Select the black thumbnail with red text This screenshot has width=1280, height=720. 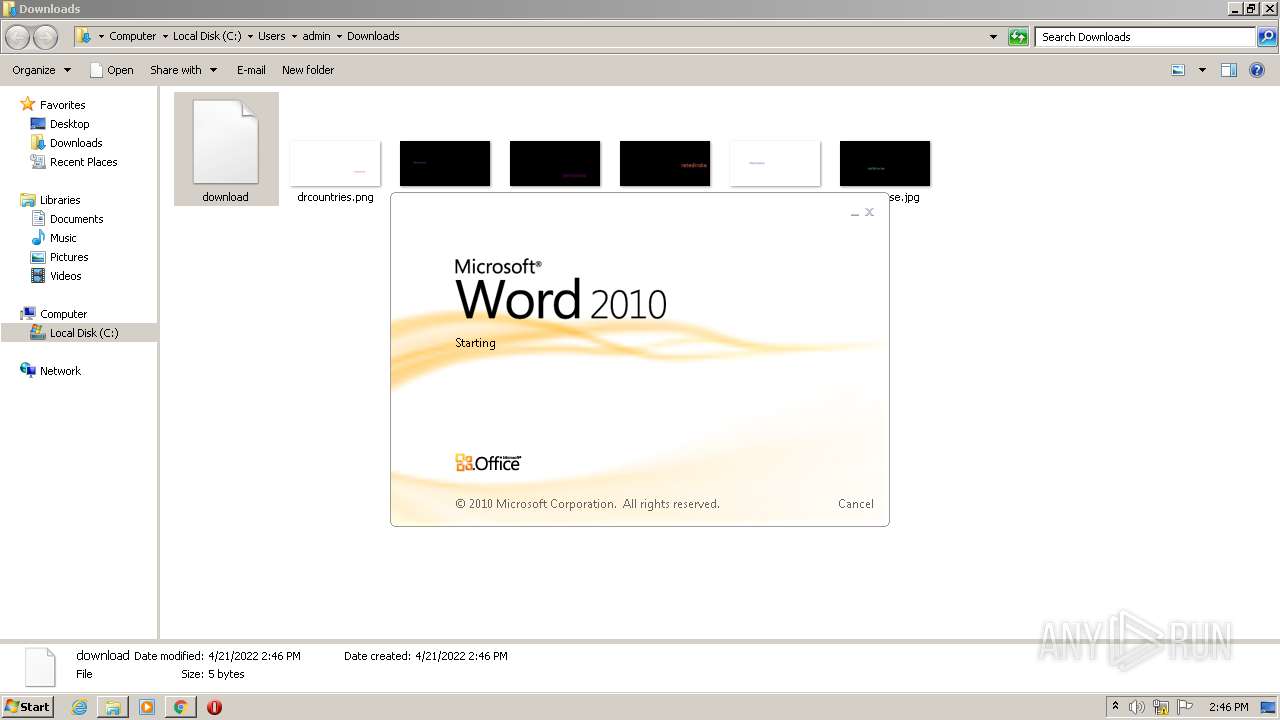pyautogui.click(x=665, y=163)
